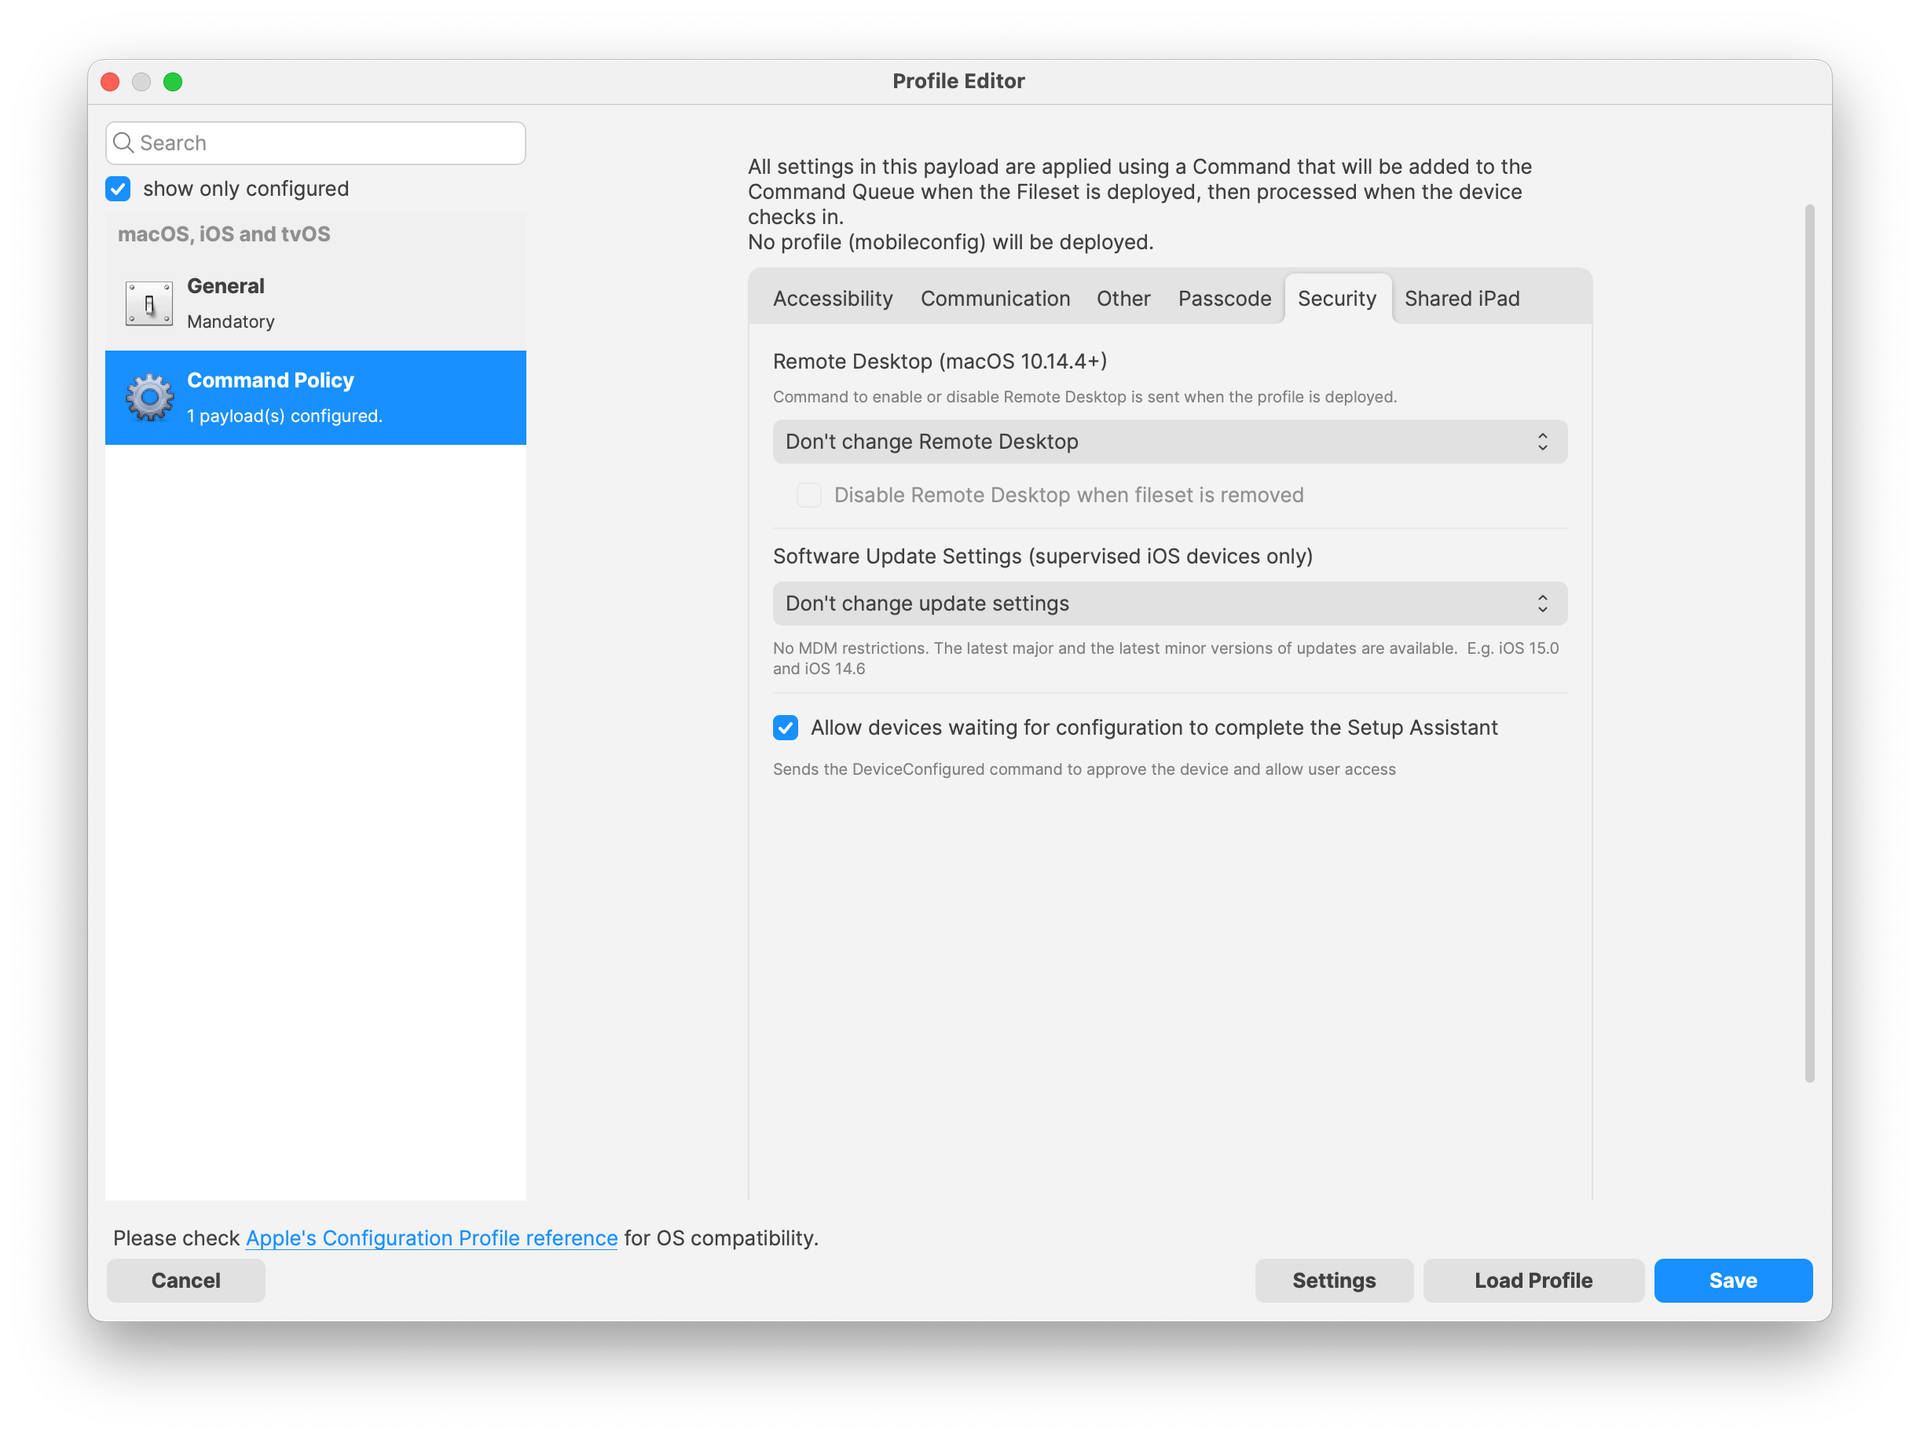This screenshot has width=1920, height=1438.
Task: Switch to the Passcode tab
Action: tap(1224, 299)
